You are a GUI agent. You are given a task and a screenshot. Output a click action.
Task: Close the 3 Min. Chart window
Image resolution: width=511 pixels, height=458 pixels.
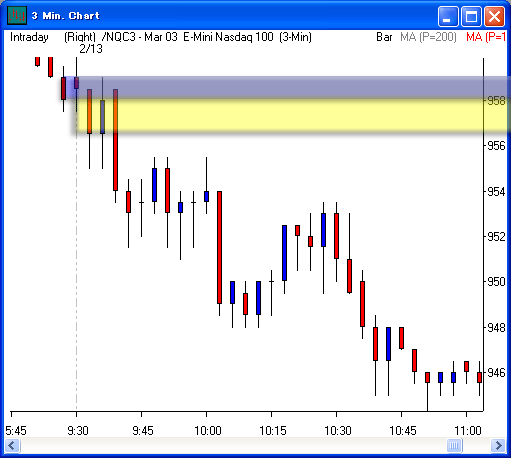pyautogui.click(x=494, y=16)
